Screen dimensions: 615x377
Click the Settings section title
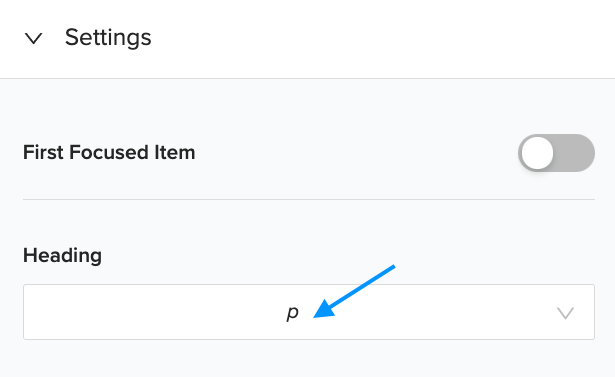pyautogui.click(x=108, y=38)
